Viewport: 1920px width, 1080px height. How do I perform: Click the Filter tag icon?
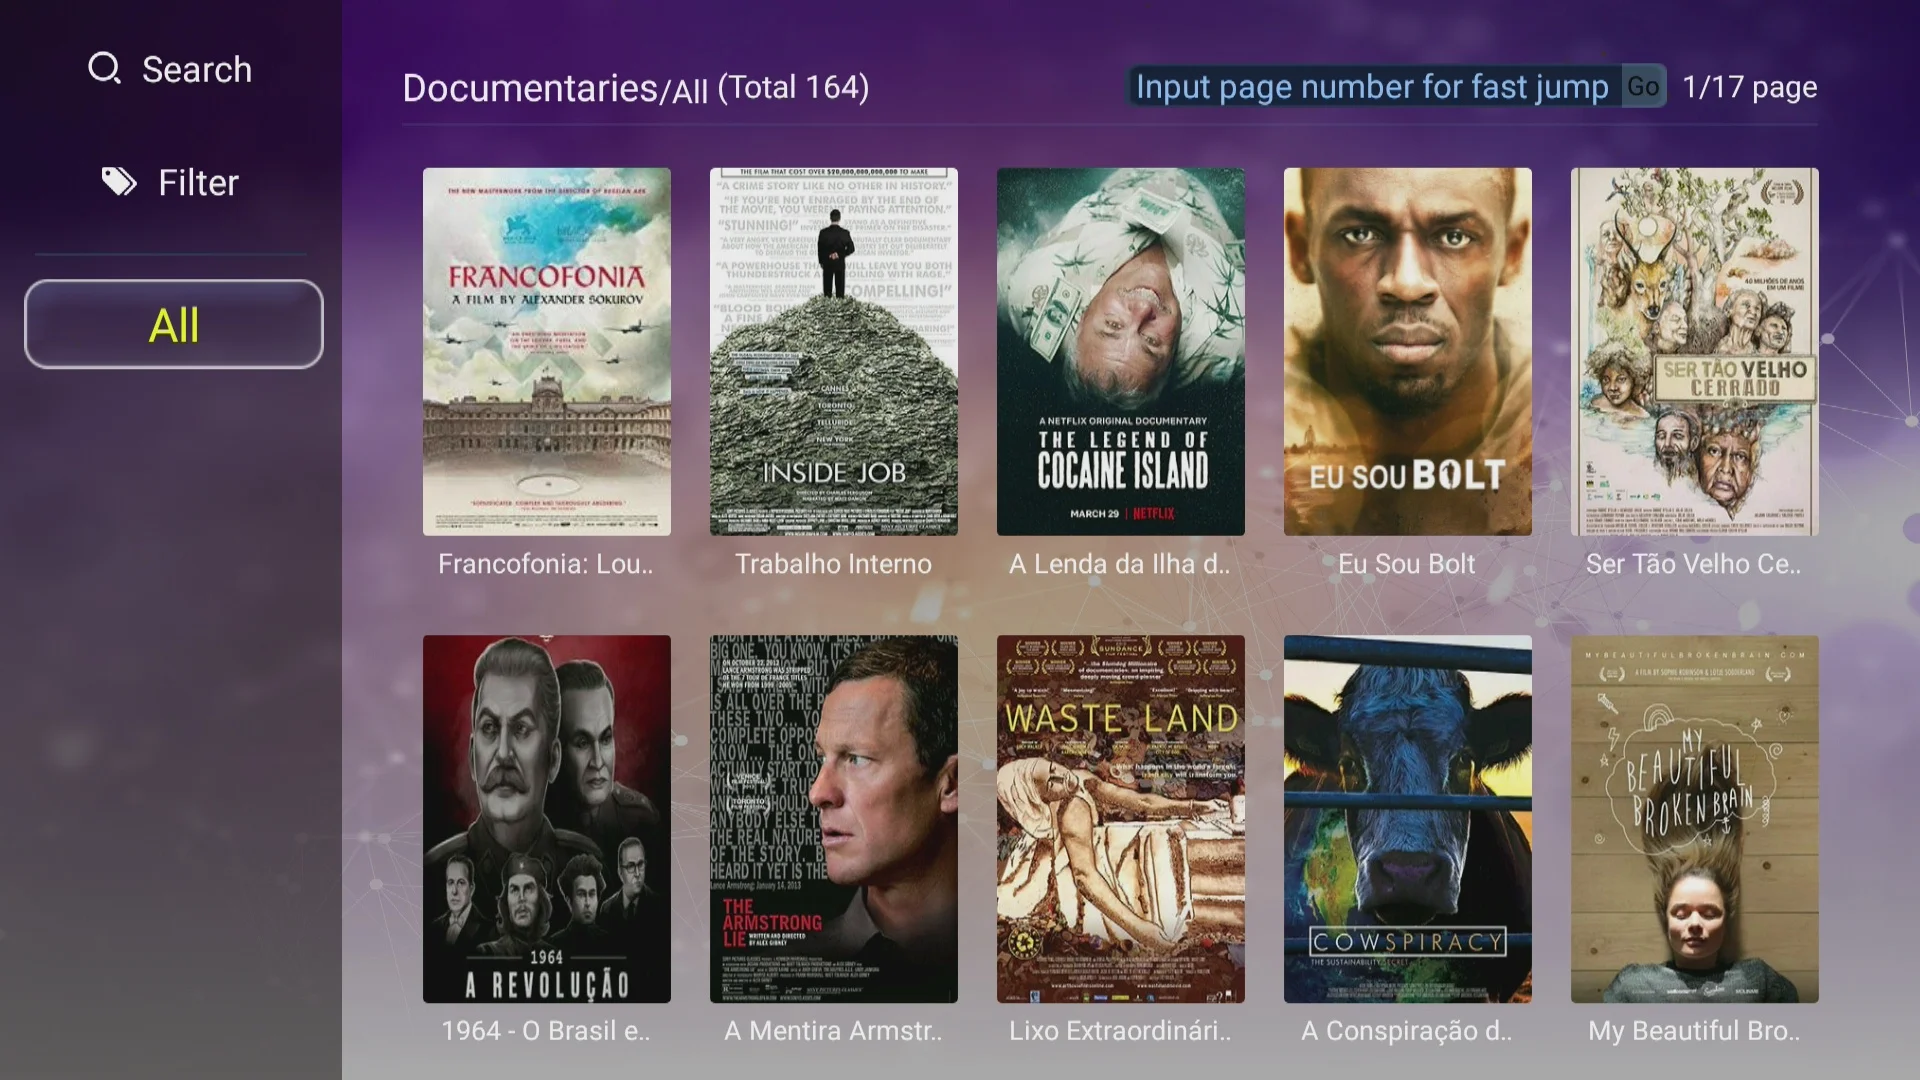pyautogui.click(x=119, y=182)
